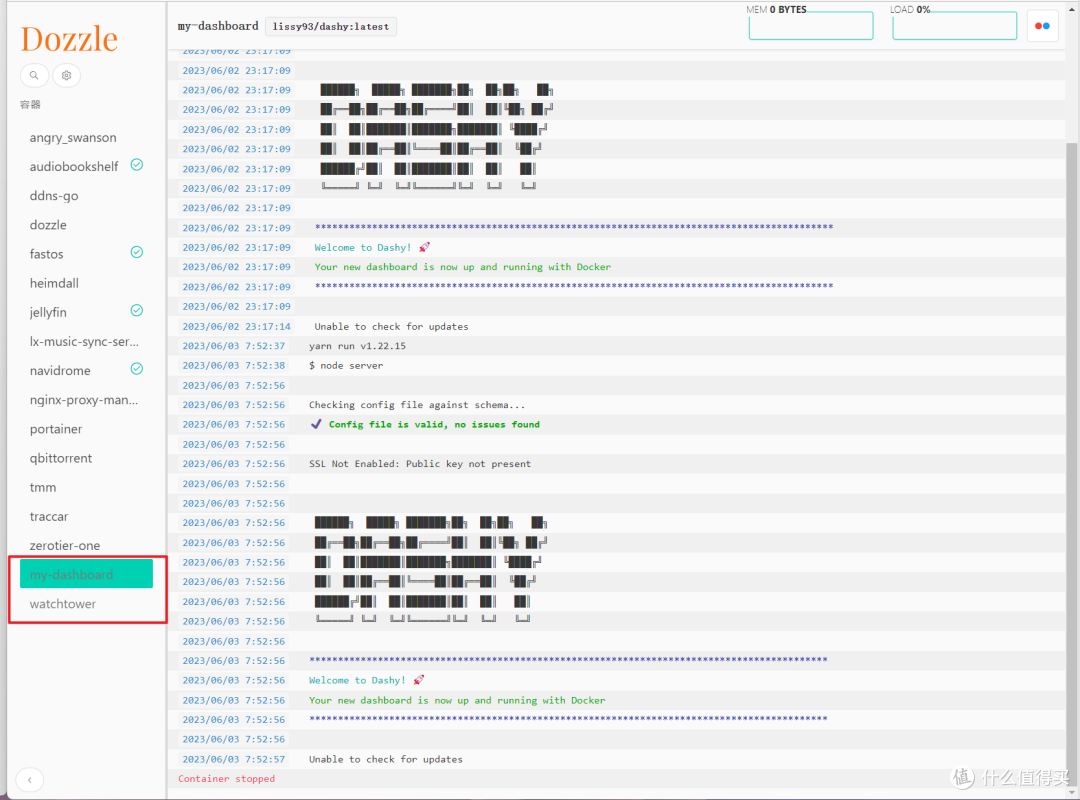1080x800 pixels.
Task: Click the Dozzle logo
Action: (x=68, y=38)
